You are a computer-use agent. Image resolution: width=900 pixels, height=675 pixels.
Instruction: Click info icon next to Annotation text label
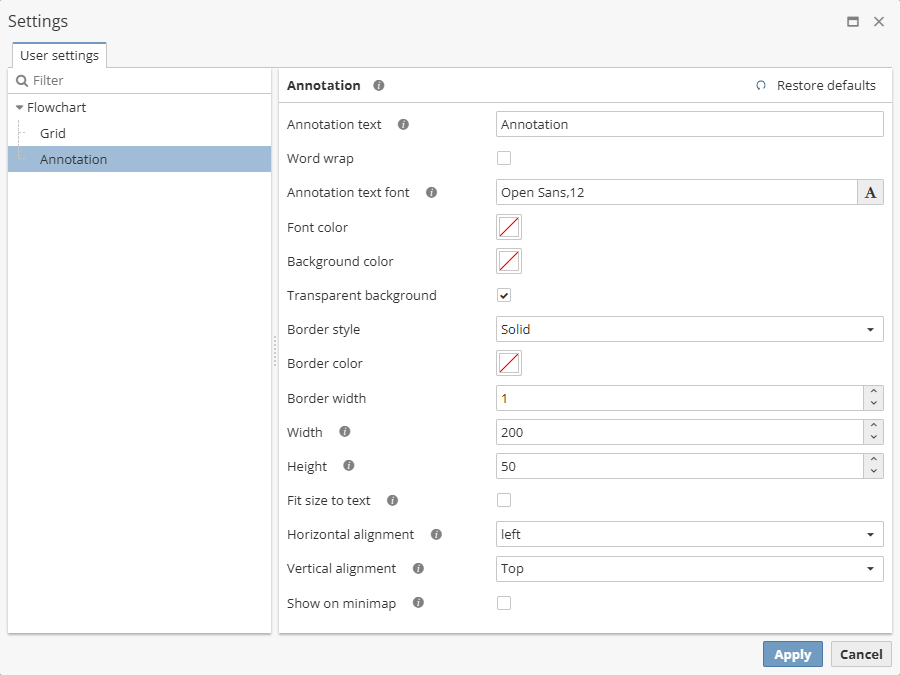pyautogui.click(x=403, y=125)
